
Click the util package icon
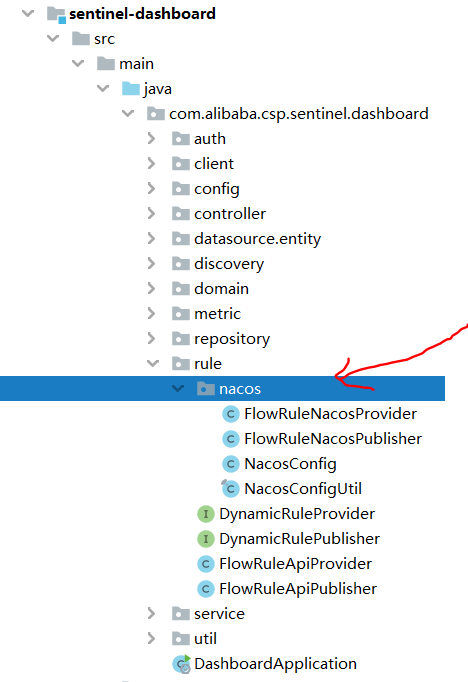tap(181, 639)
